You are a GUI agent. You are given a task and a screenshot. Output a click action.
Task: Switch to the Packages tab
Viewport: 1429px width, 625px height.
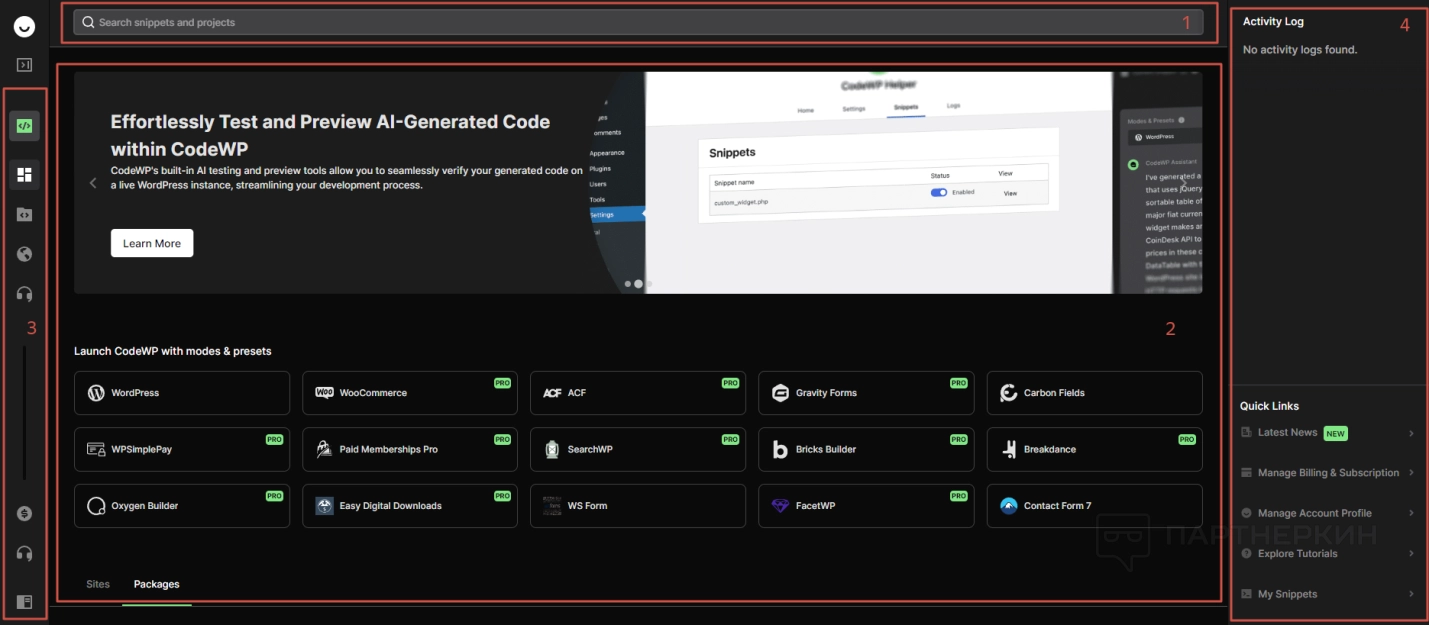[156, 584]
